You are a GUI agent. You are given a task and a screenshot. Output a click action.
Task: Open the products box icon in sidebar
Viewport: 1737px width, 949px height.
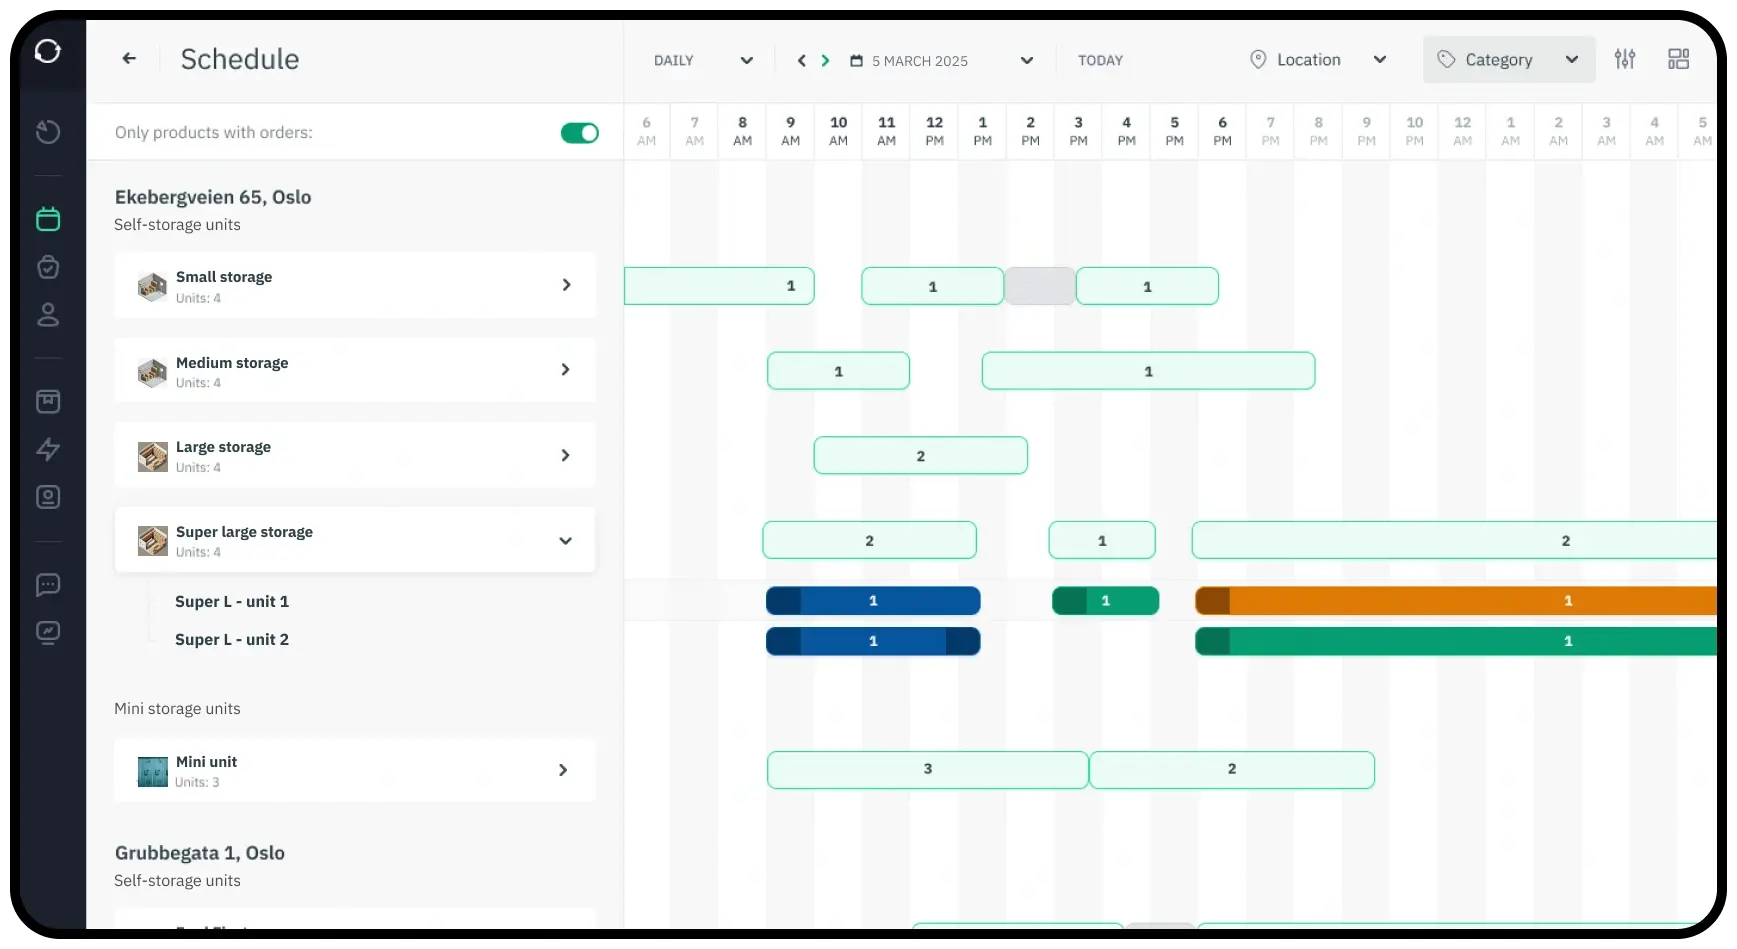click(x=48, y=401)
